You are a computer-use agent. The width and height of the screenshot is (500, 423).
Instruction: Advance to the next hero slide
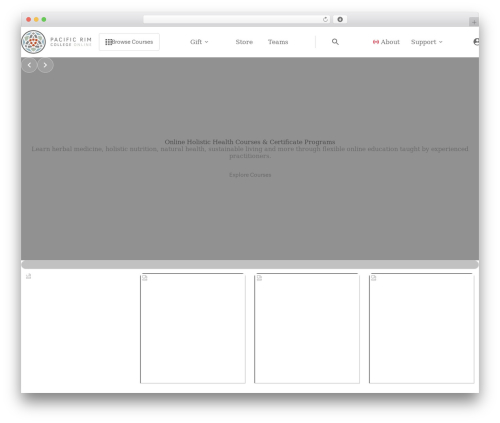tap(45, 65)
